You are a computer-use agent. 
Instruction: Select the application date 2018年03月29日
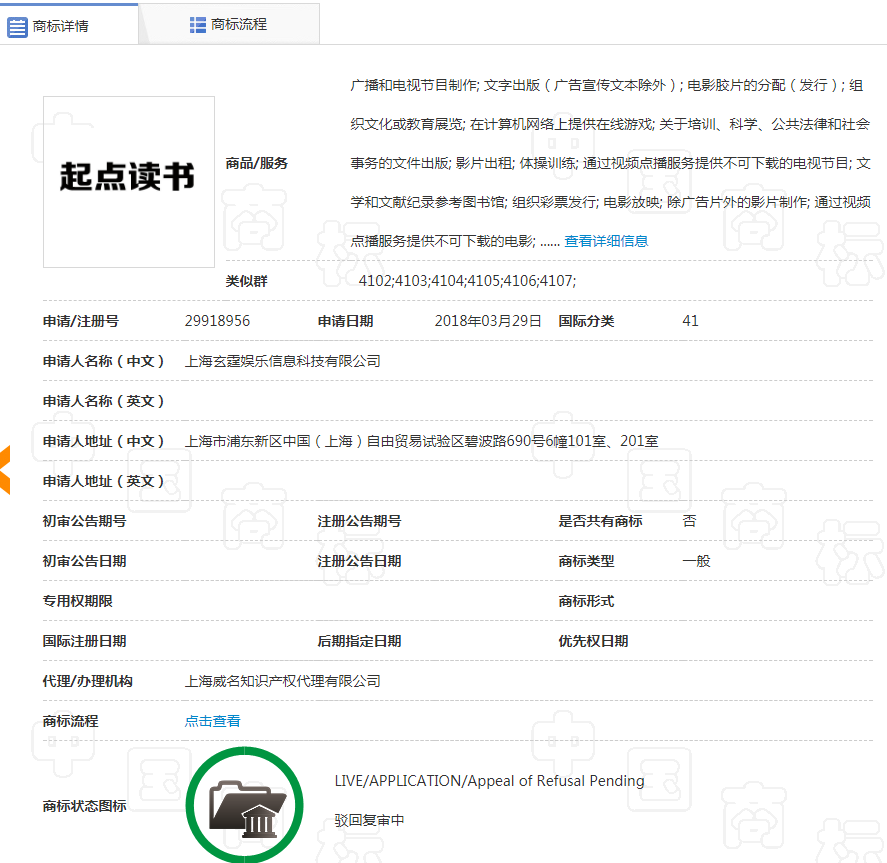coord(488,321)
